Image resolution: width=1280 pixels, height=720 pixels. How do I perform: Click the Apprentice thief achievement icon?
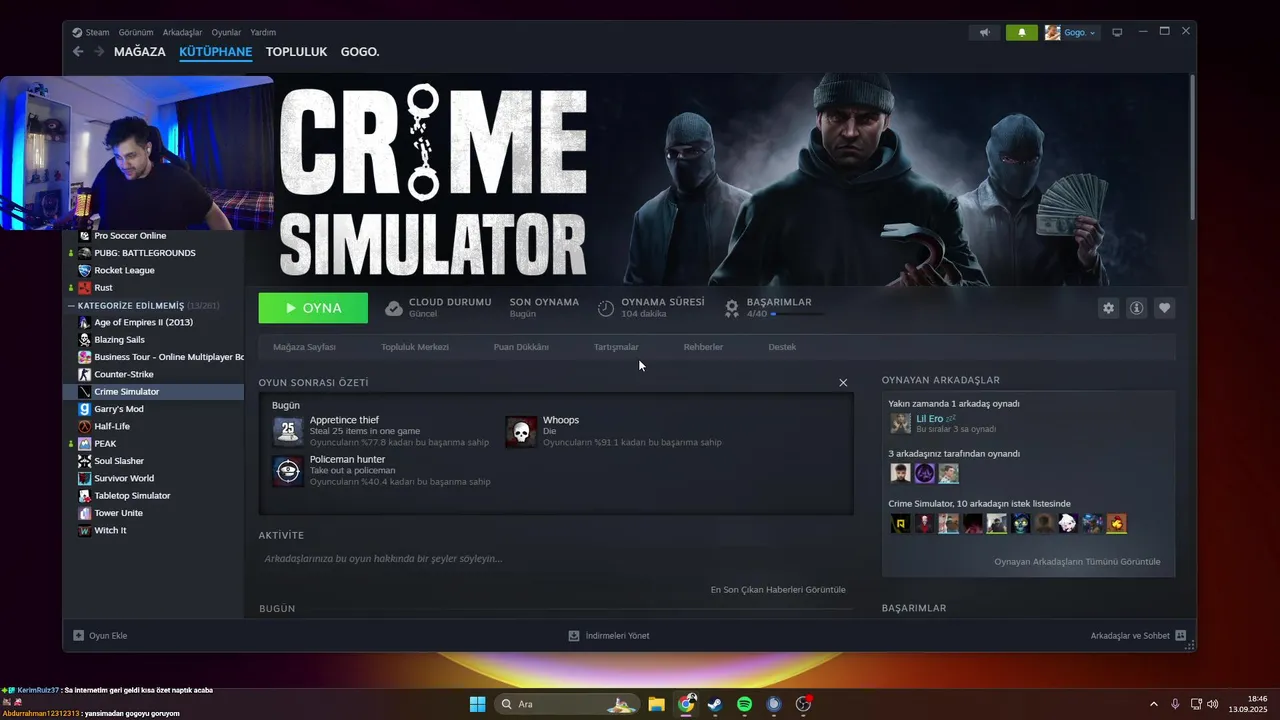coord(288,432)
